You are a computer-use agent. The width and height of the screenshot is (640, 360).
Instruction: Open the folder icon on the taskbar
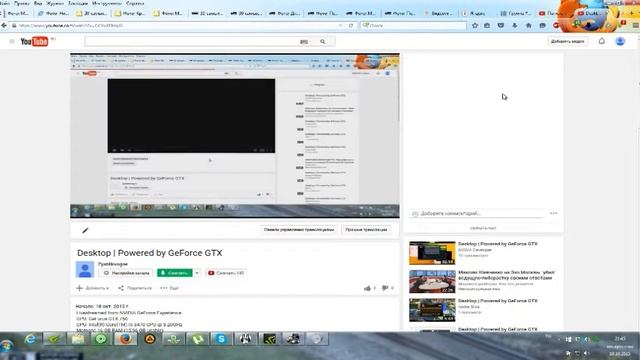[x=78, y=339]
